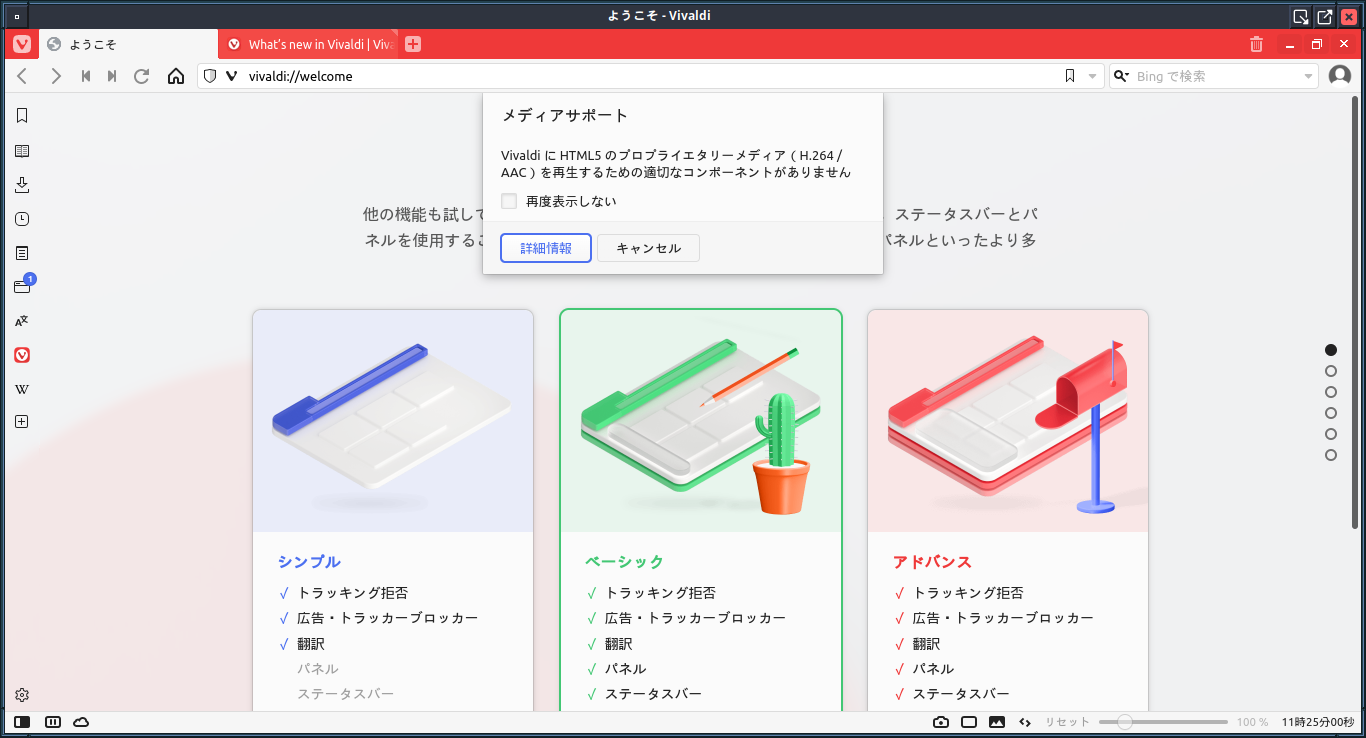Click the Fast forward button
This screenshot has height=738, width=1366.
(113, 76)
